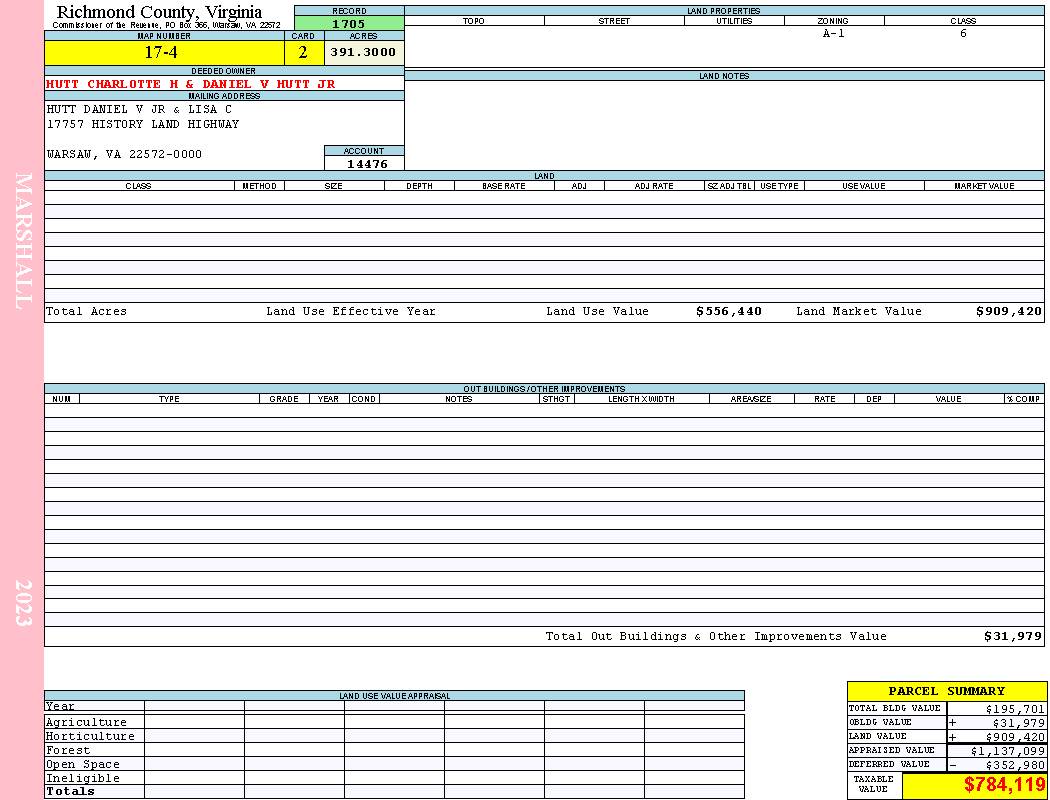This screenshot has width=1050, height=800.
Task: Click address line 17757 HISTORY LAND HIGHWAY
Action: pos(143,125)
